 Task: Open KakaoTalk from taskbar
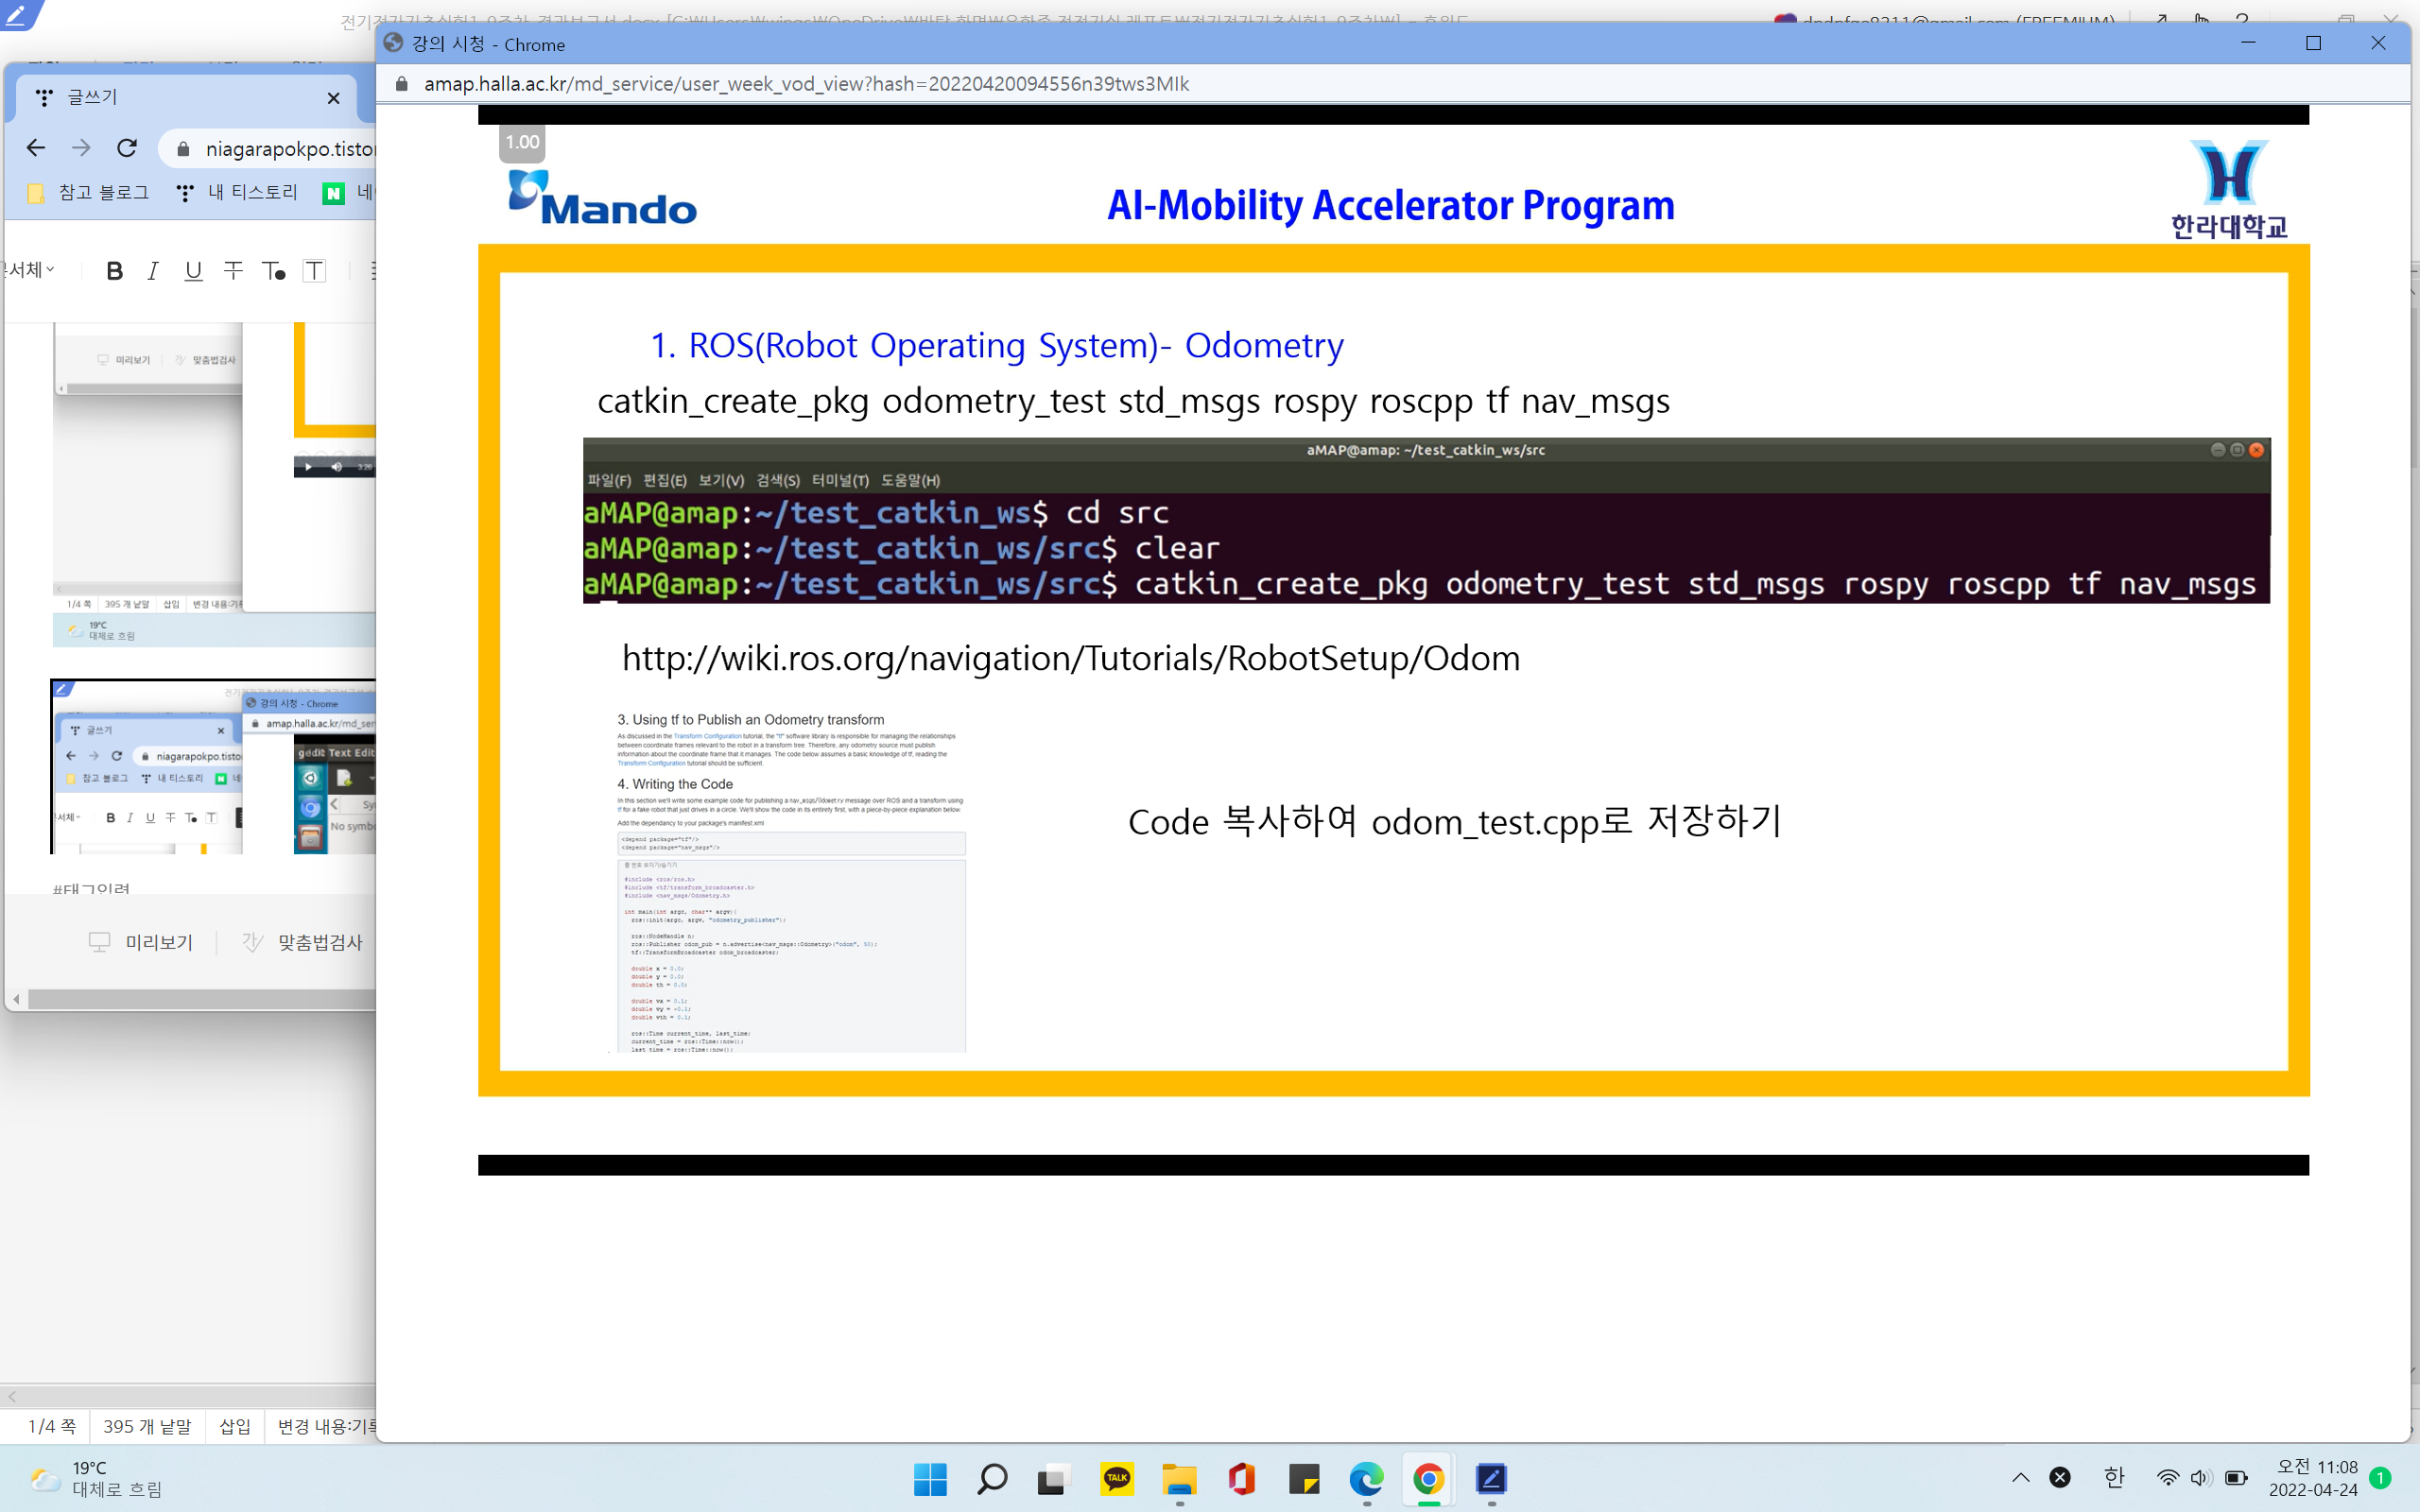coord(1116,1478)
